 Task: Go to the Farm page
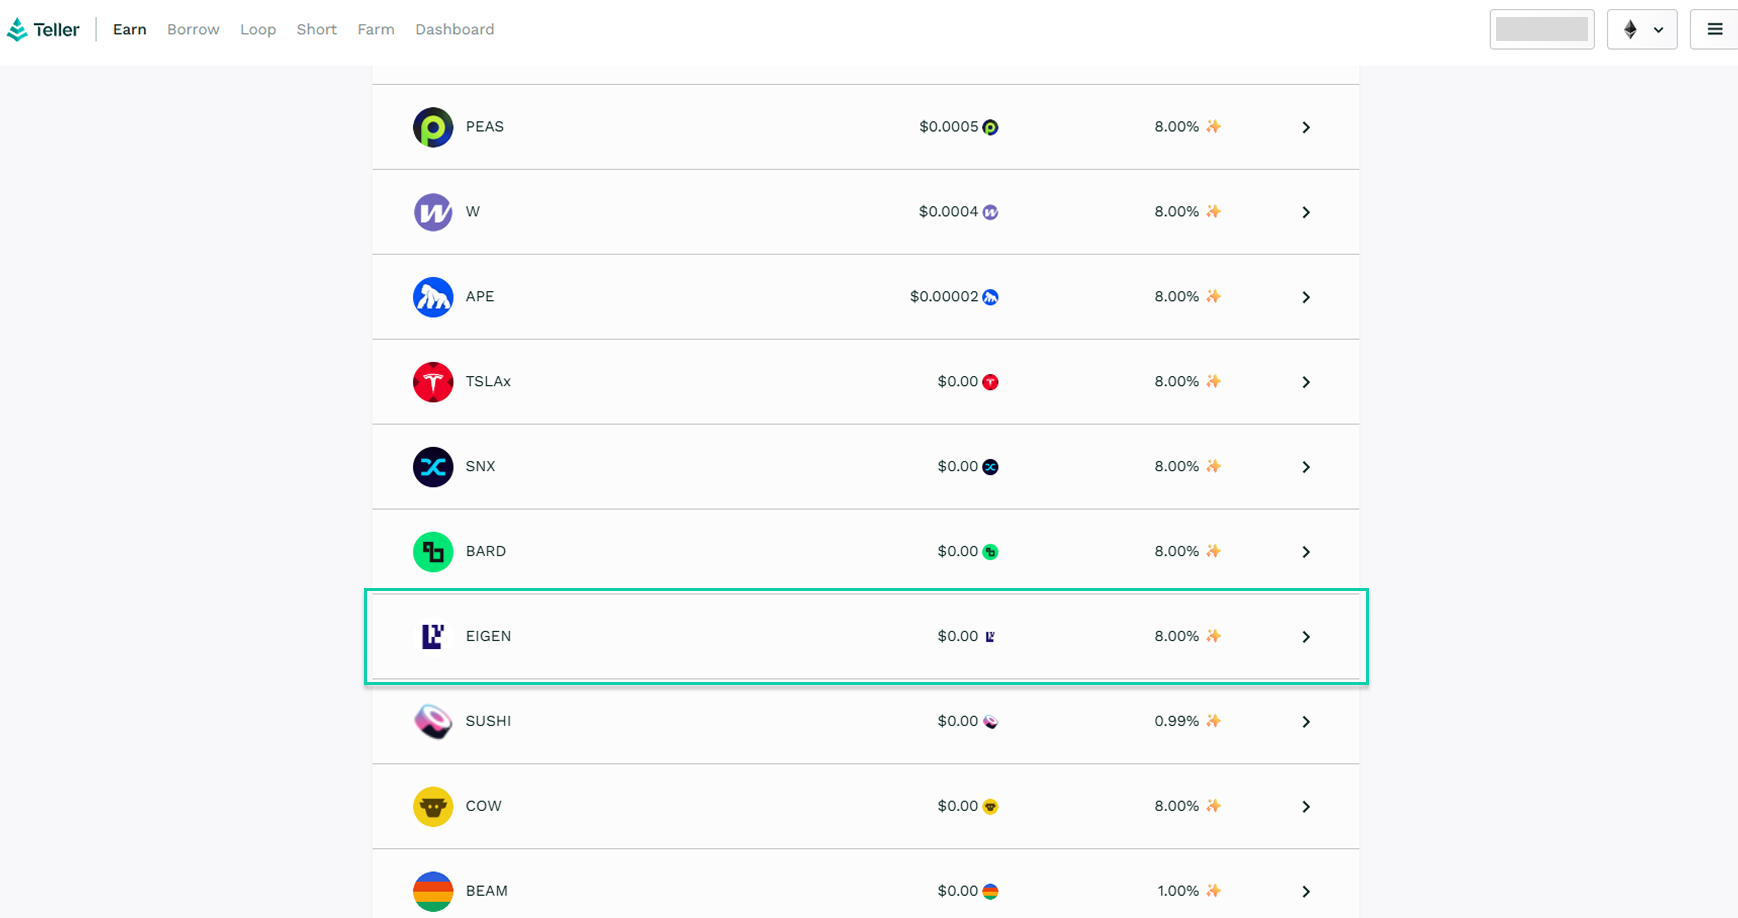coord(376,29)
